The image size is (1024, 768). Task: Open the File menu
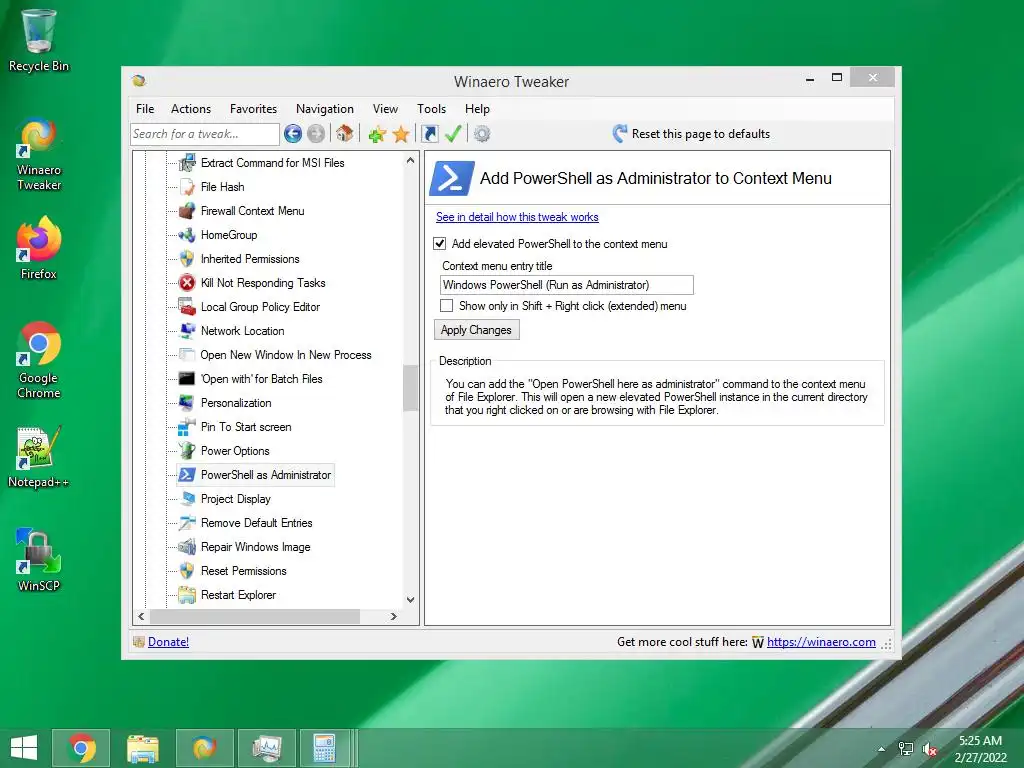[x=145, y=109]
